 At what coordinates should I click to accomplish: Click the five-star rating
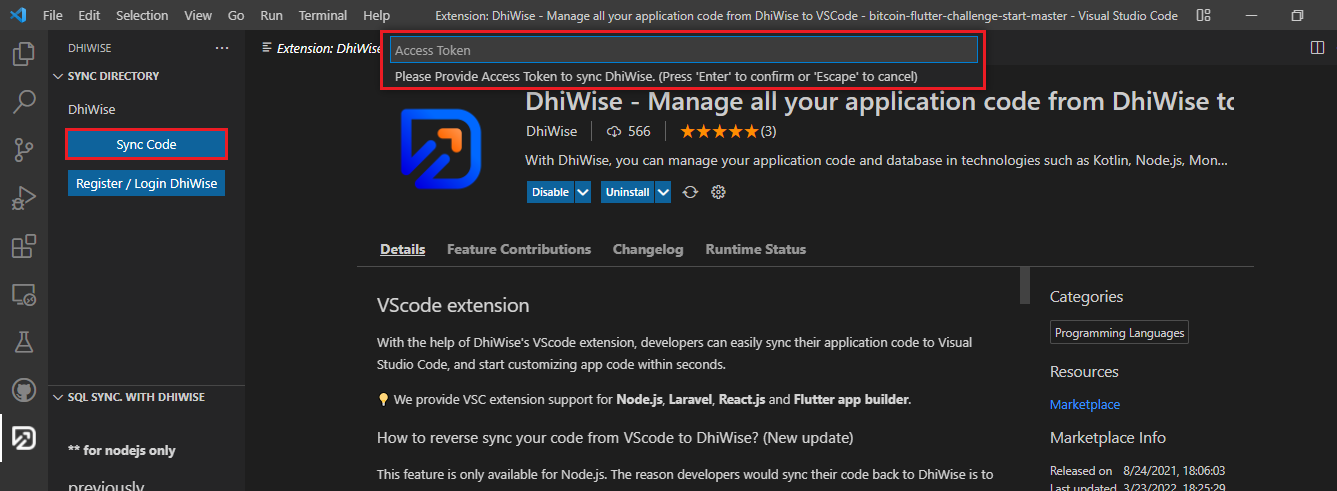719,131
